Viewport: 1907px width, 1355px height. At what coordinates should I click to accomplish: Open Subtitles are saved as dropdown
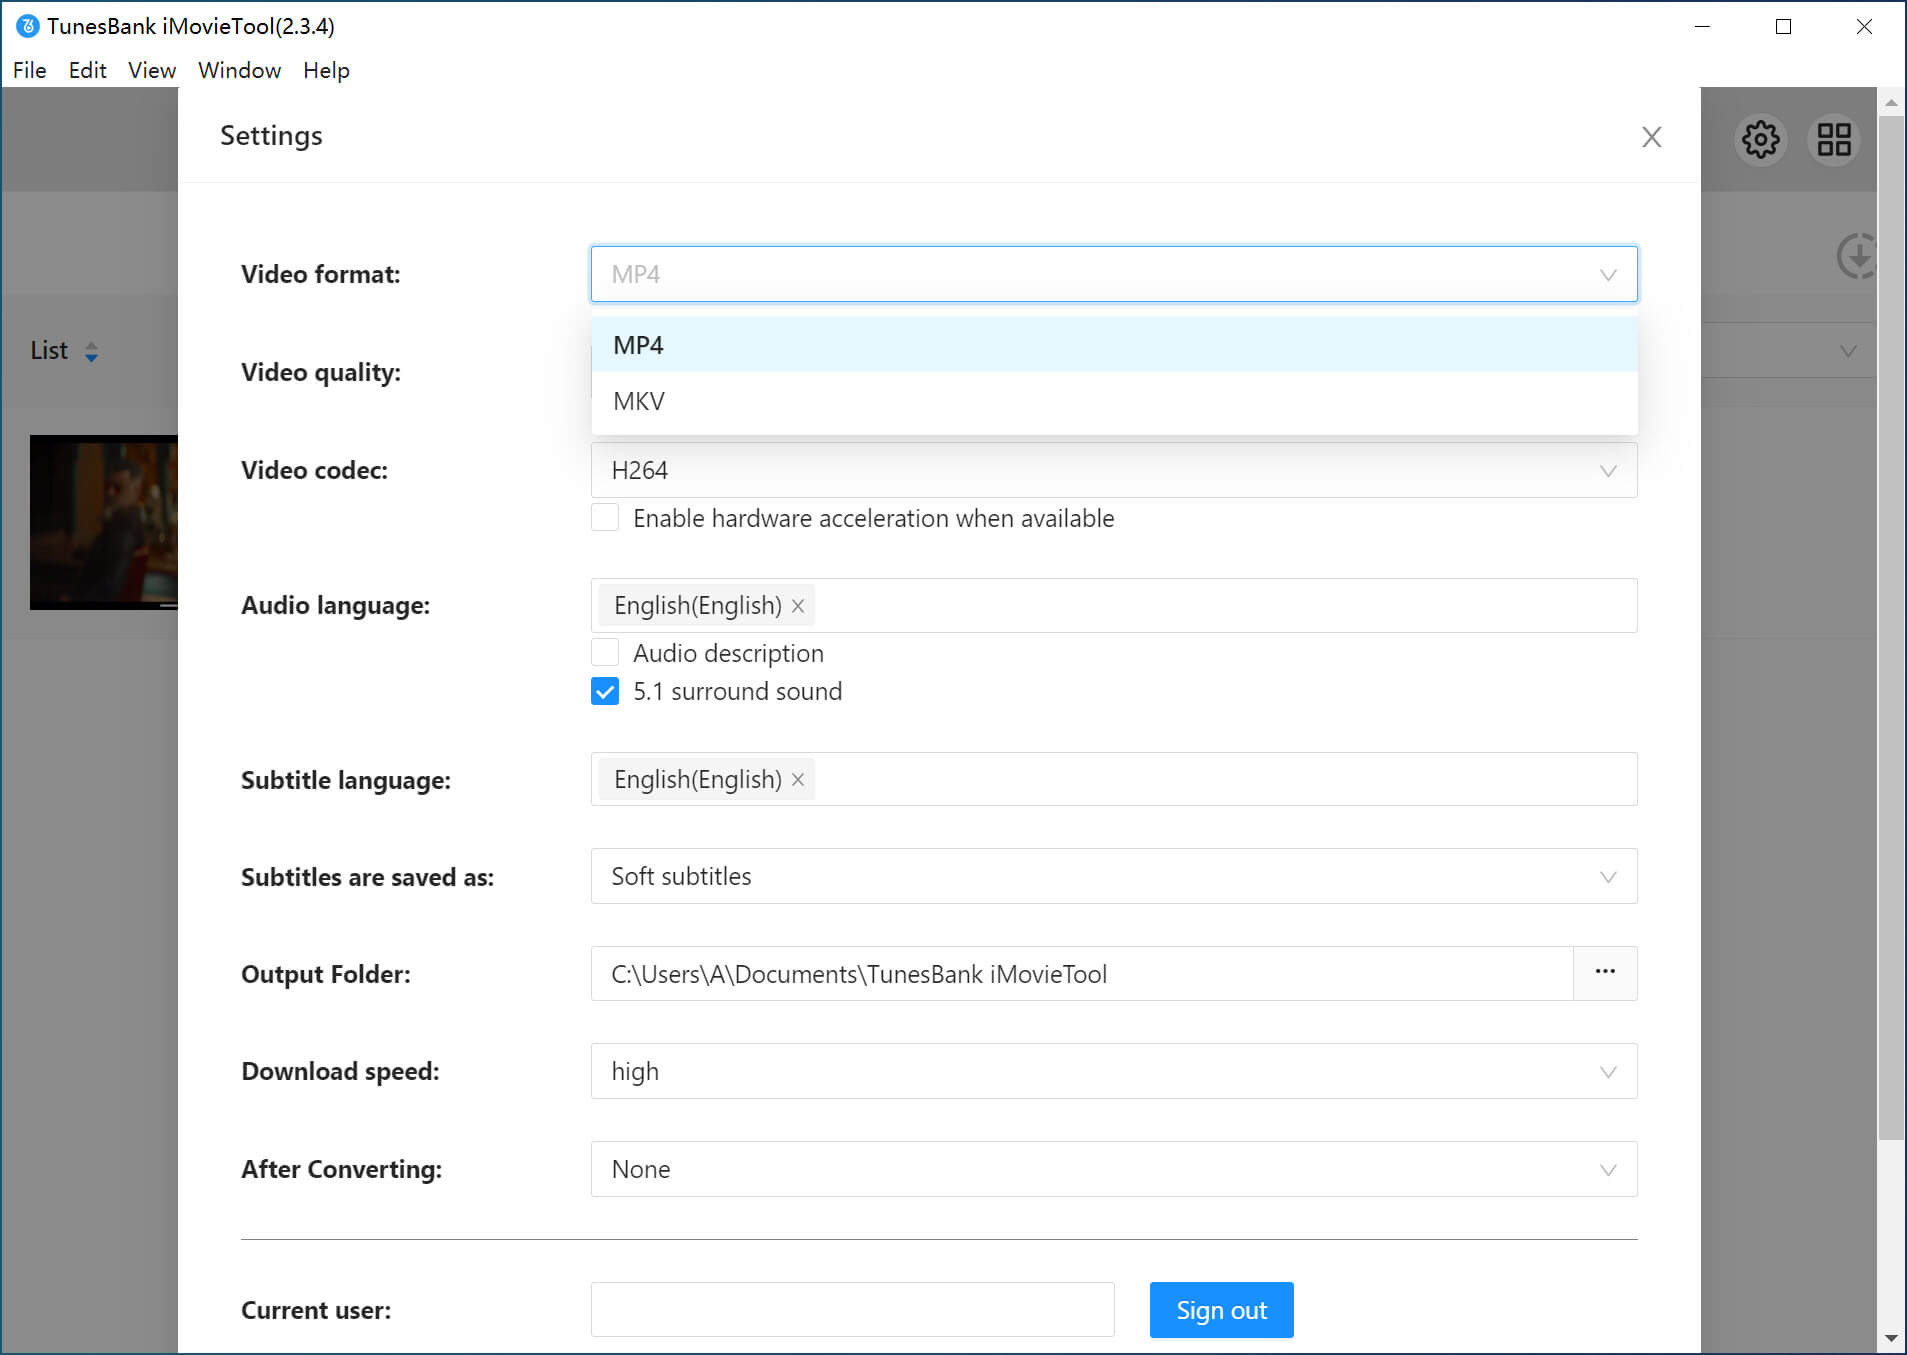(1114, 876)
